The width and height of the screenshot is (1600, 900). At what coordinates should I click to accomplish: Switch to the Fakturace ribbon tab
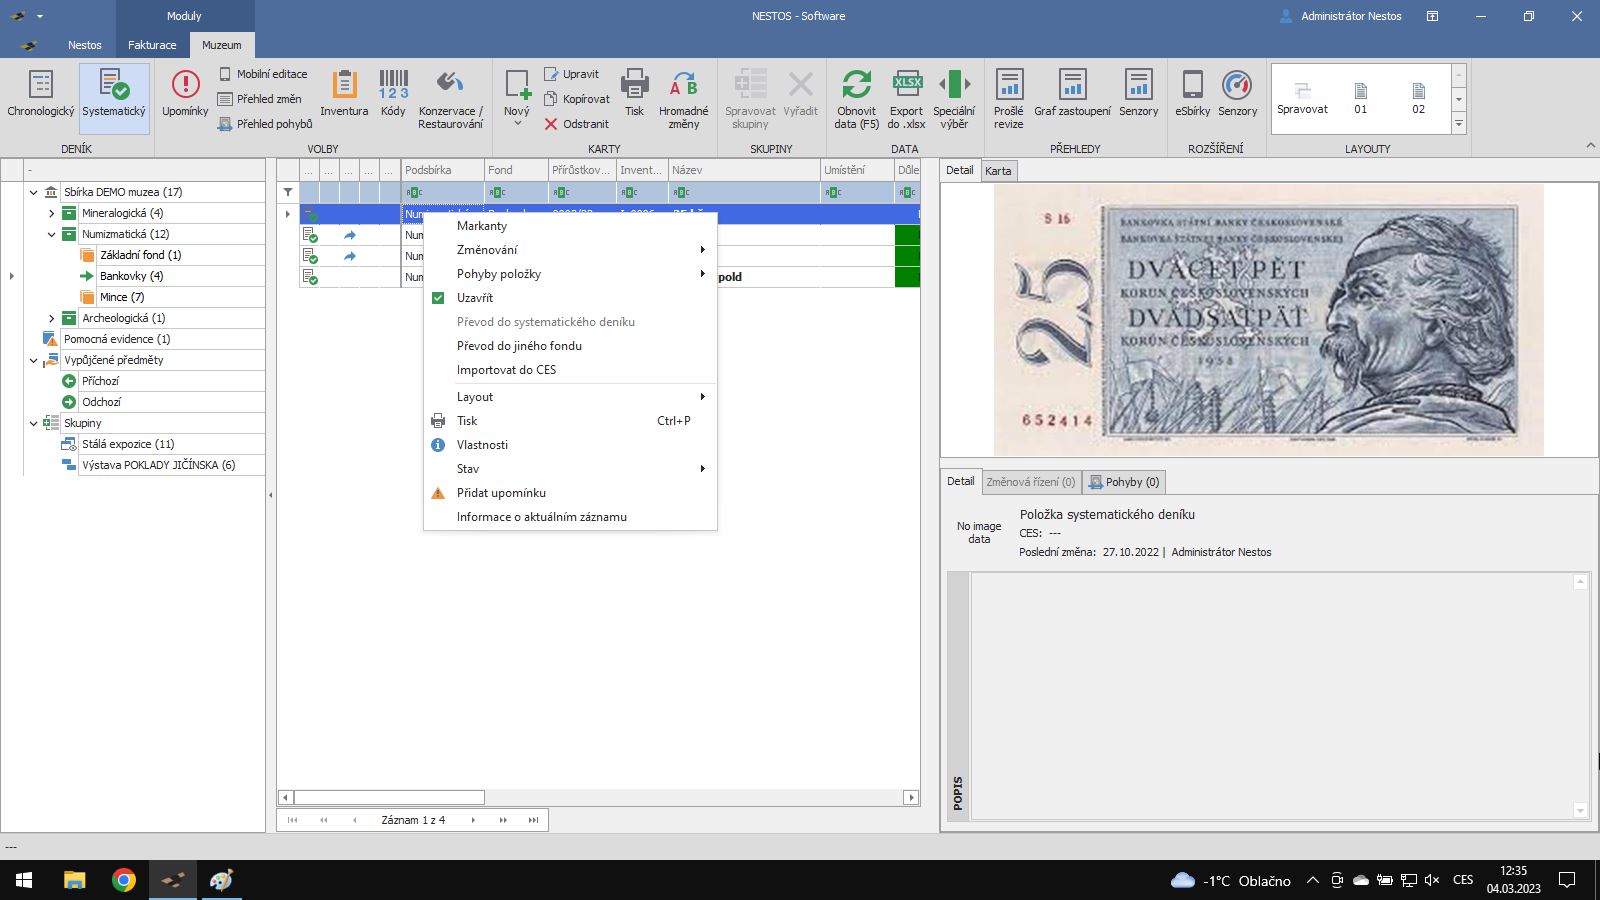(x=152, y=45)
